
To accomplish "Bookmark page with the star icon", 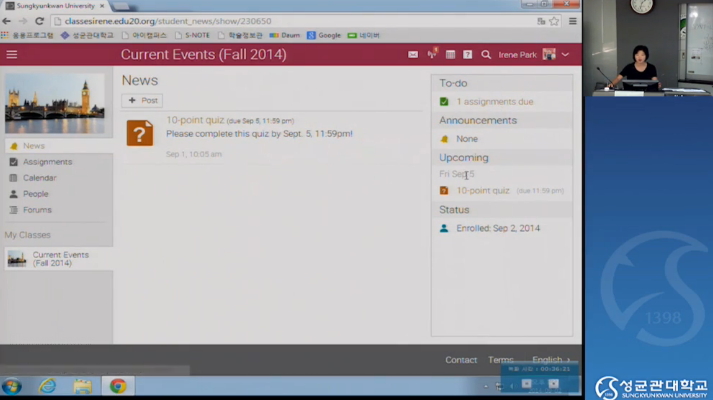I will [x=554, y=20].
